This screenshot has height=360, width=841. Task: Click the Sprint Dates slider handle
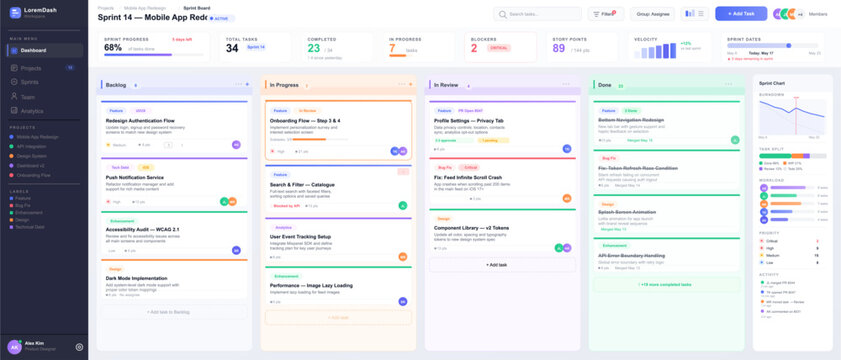tap(788, 46)
